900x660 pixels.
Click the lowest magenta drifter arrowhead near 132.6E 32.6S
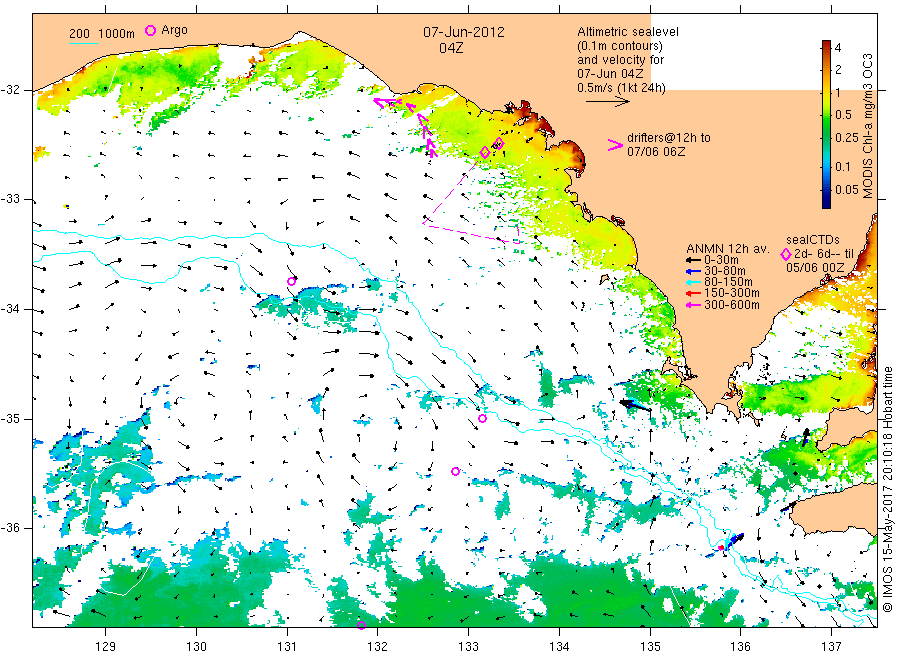432,152
